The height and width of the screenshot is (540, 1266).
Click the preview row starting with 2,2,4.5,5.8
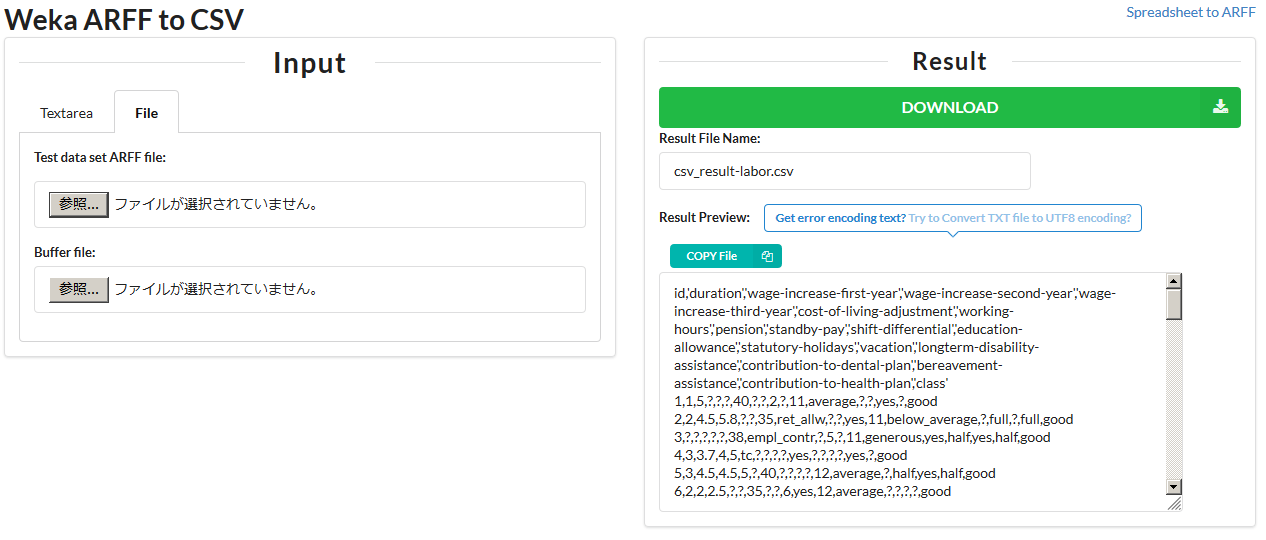tap(873, 419)
